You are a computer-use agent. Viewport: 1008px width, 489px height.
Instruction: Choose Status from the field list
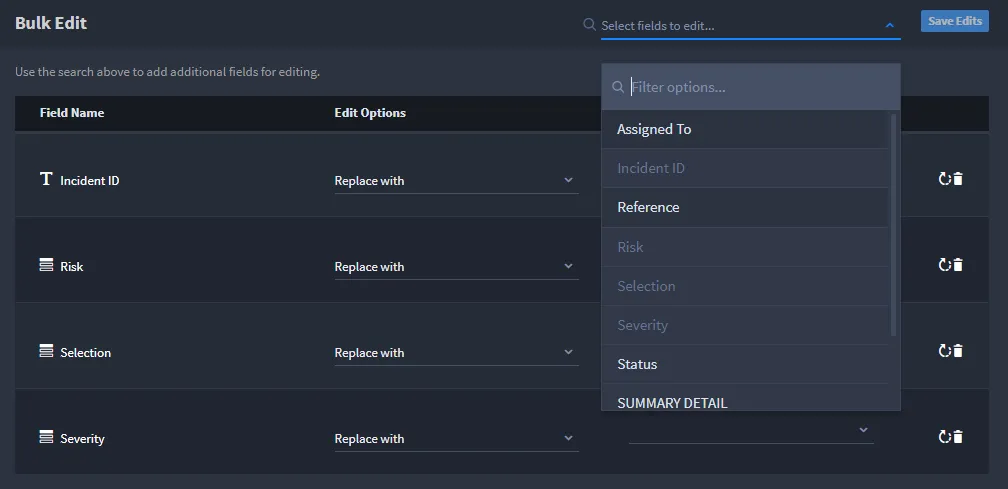(745, 364)
